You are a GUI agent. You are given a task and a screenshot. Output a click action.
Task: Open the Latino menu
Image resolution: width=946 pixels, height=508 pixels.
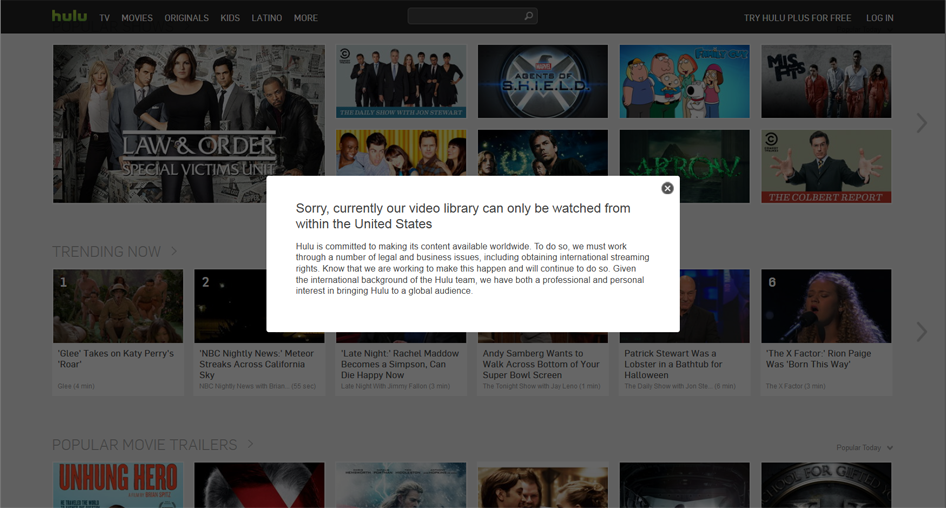(267, 18)
